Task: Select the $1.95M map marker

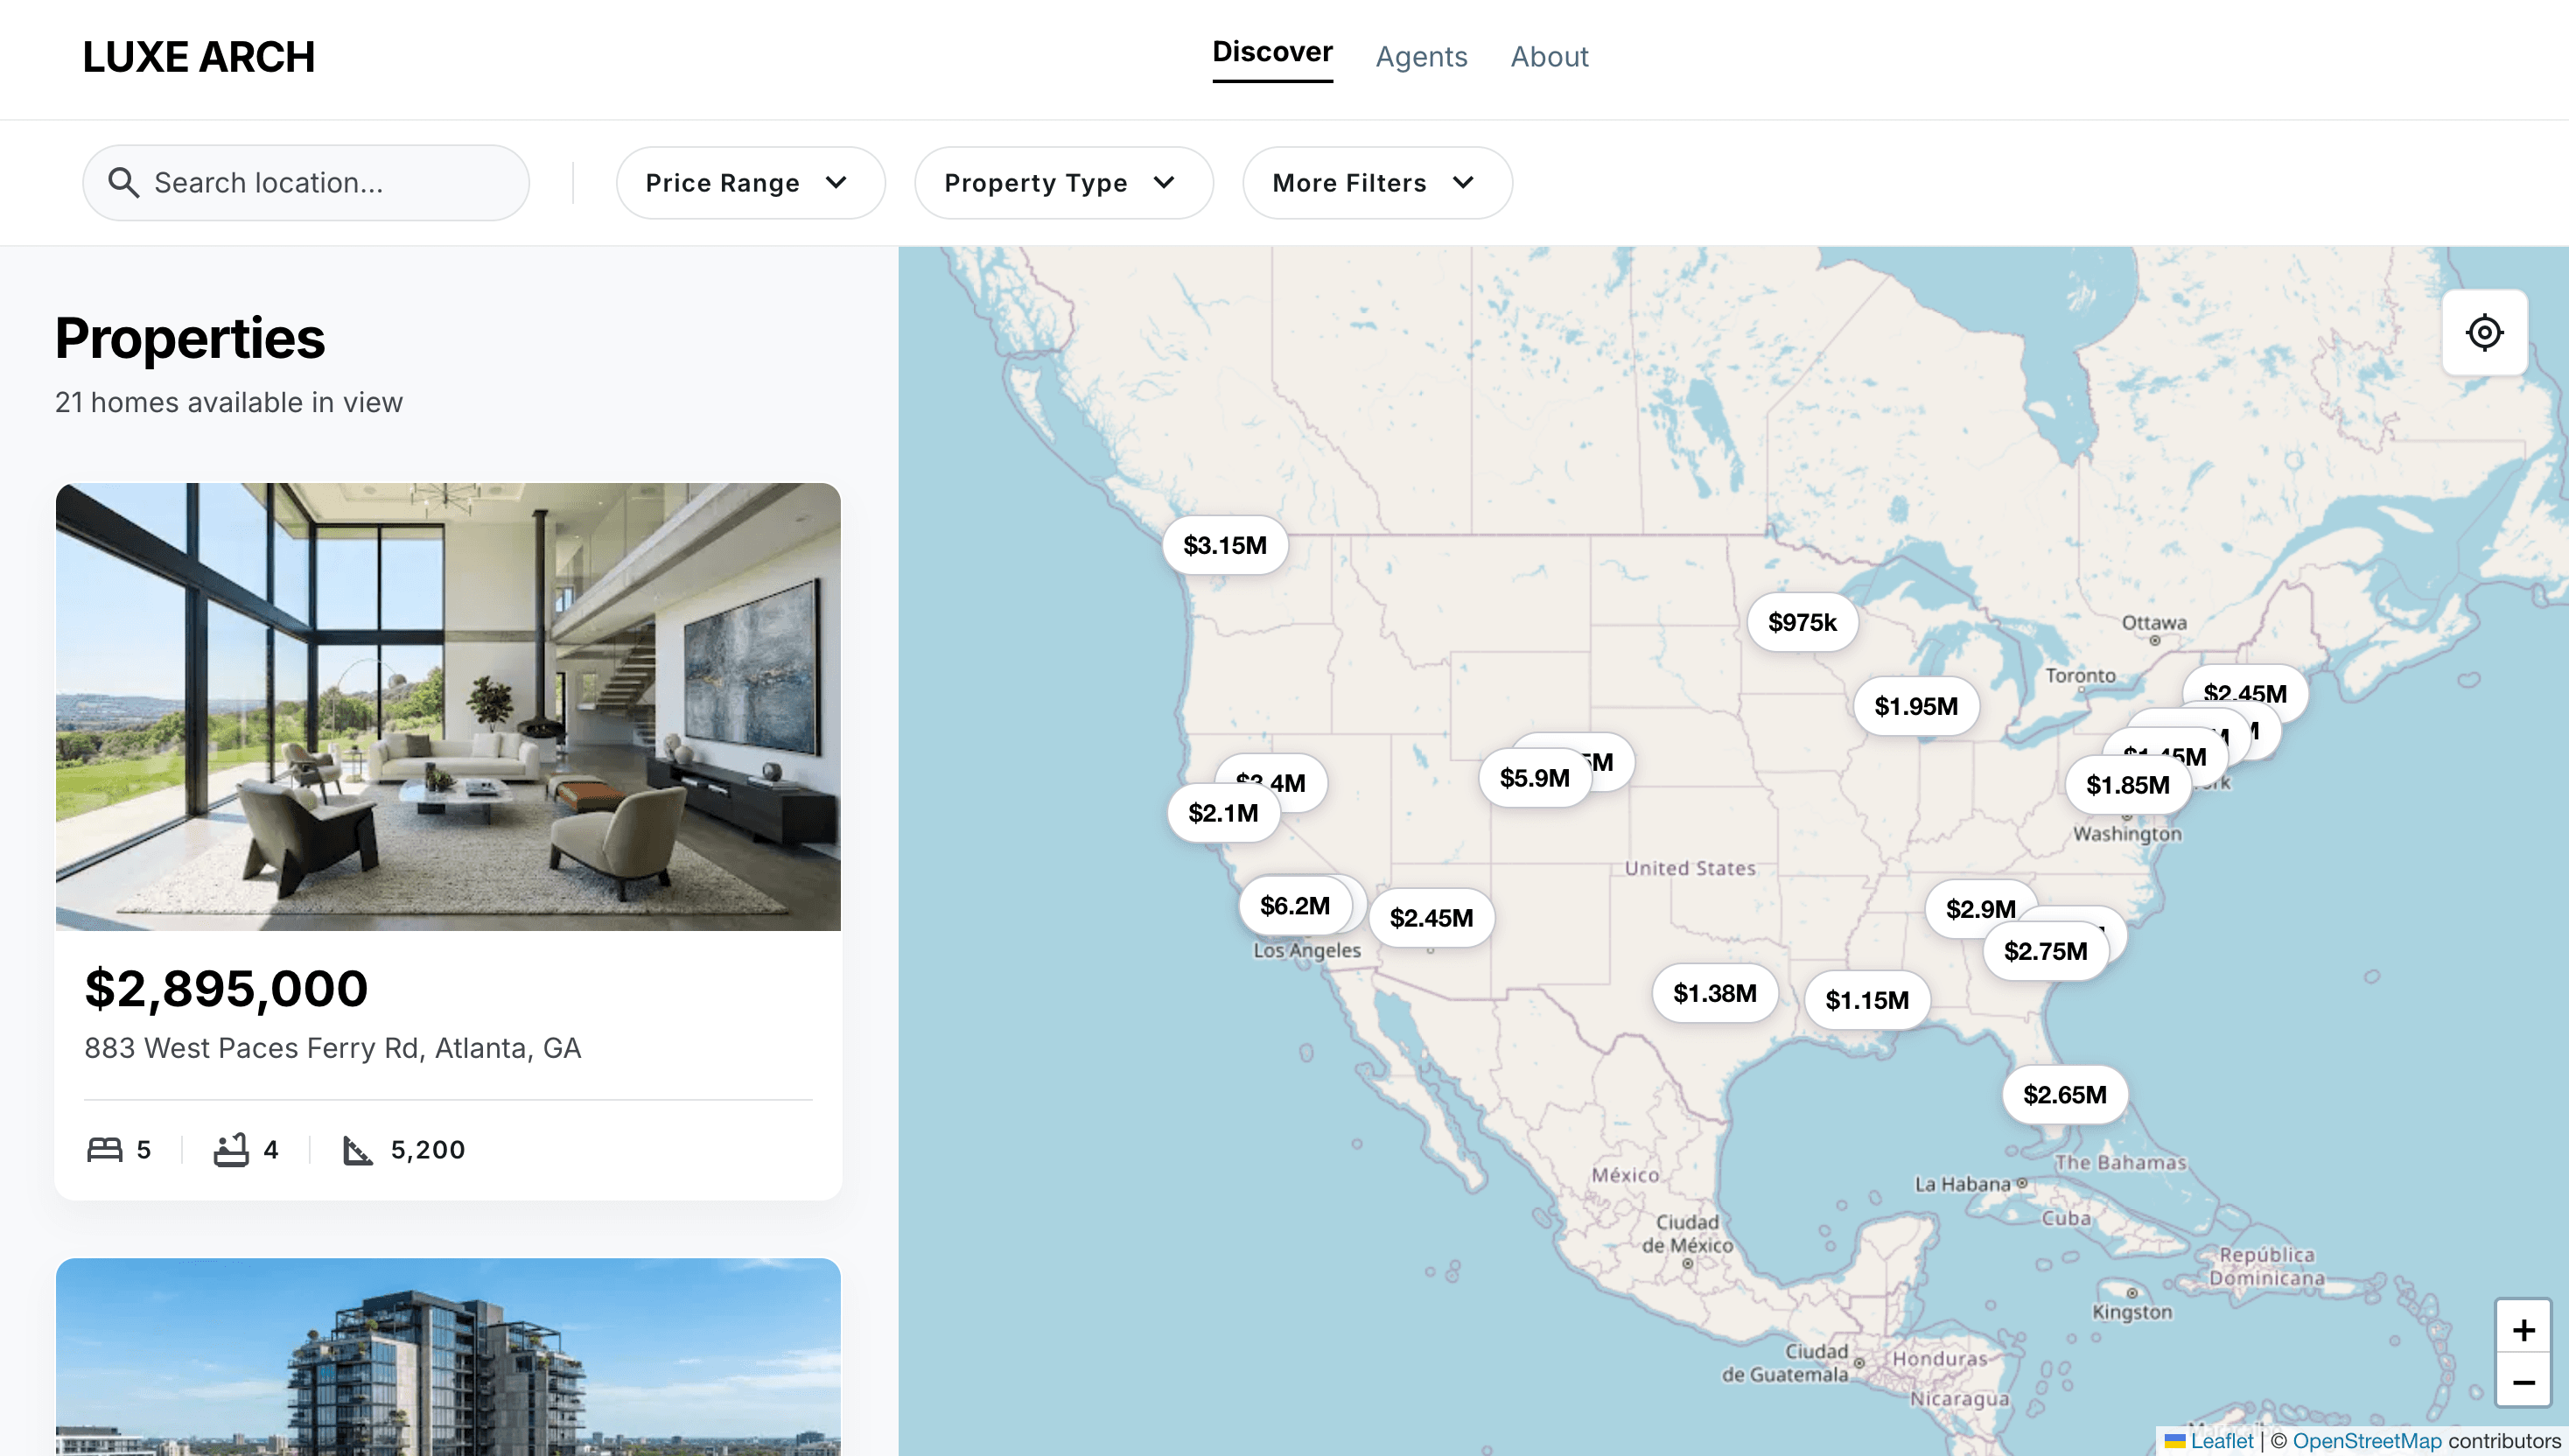Action: click(x=1916, y=706)
